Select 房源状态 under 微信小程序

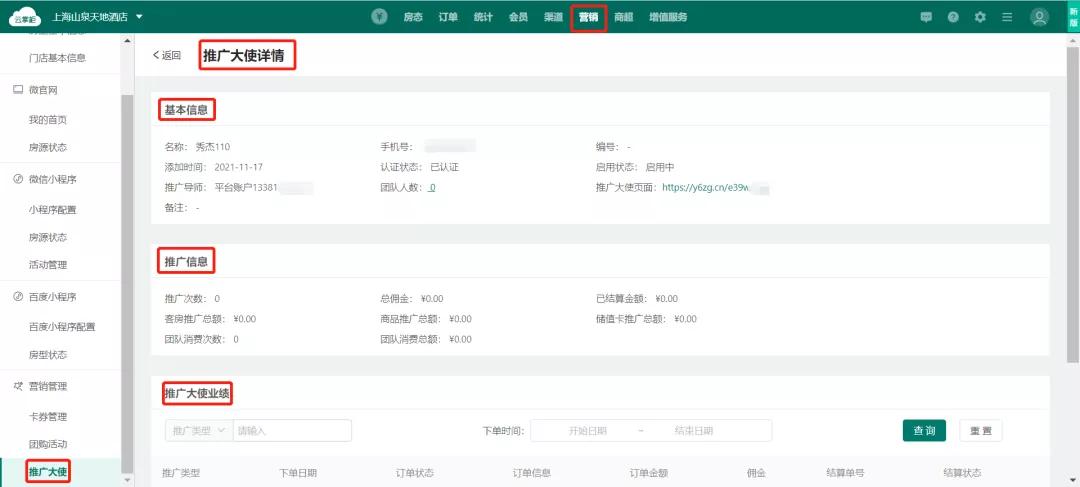click(48, 238)
